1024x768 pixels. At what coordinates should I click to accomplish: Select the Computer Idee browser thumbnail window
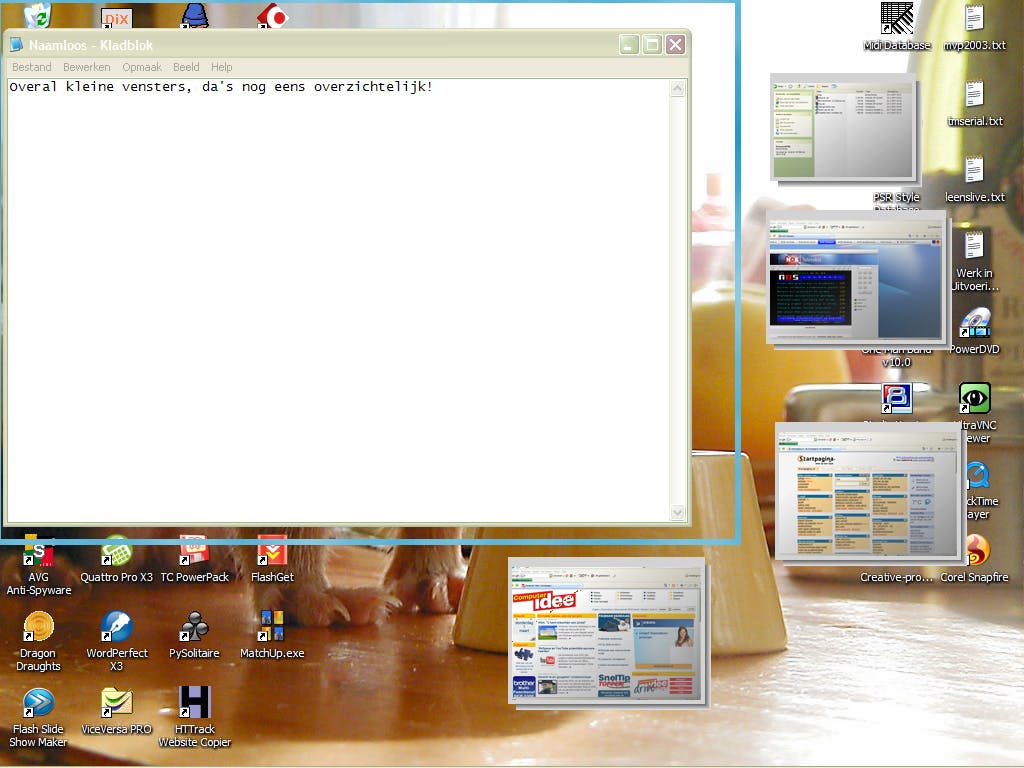coord(607,632)
